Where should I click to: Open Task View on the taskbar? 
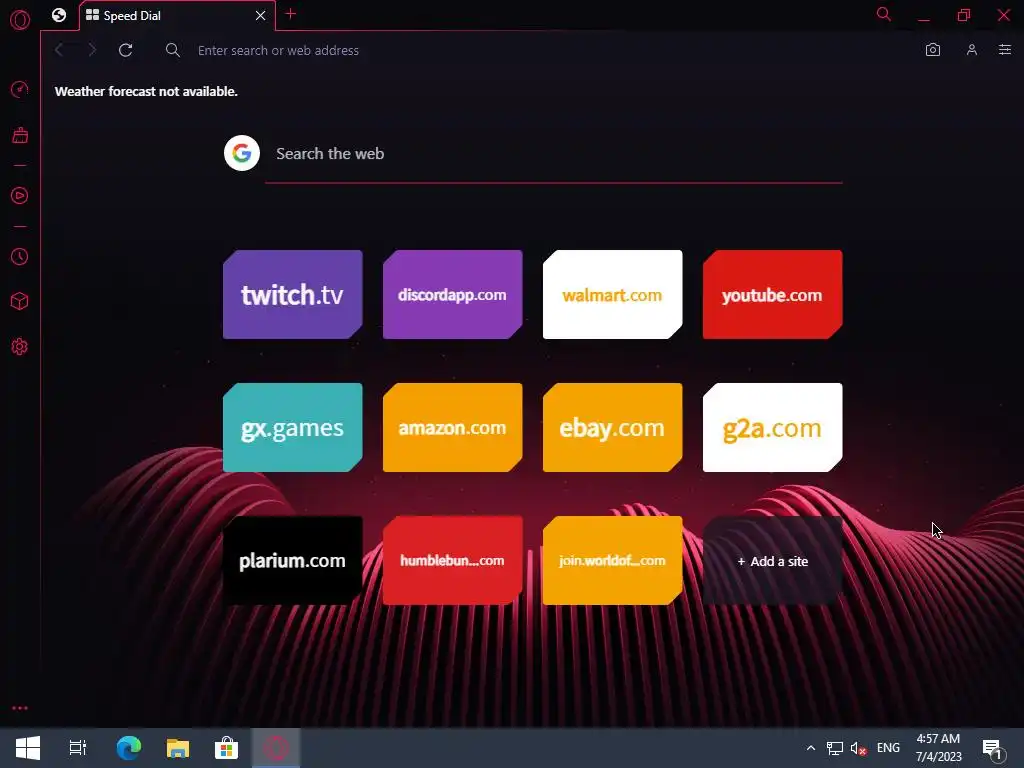(x=78, y=748)
